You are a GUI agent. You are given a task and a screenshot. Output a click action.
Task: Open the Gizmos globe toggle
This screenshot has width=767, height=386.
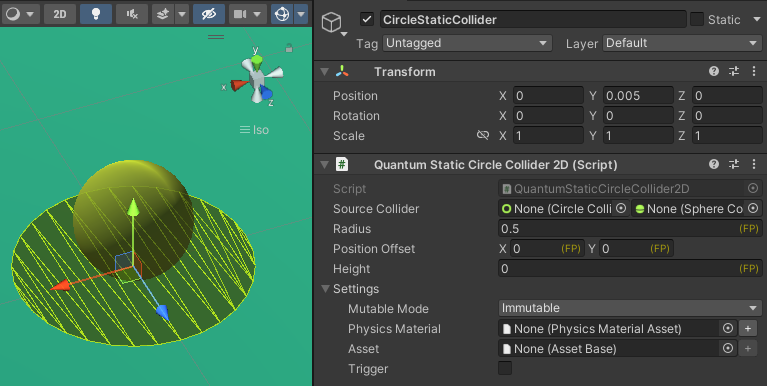282,14
